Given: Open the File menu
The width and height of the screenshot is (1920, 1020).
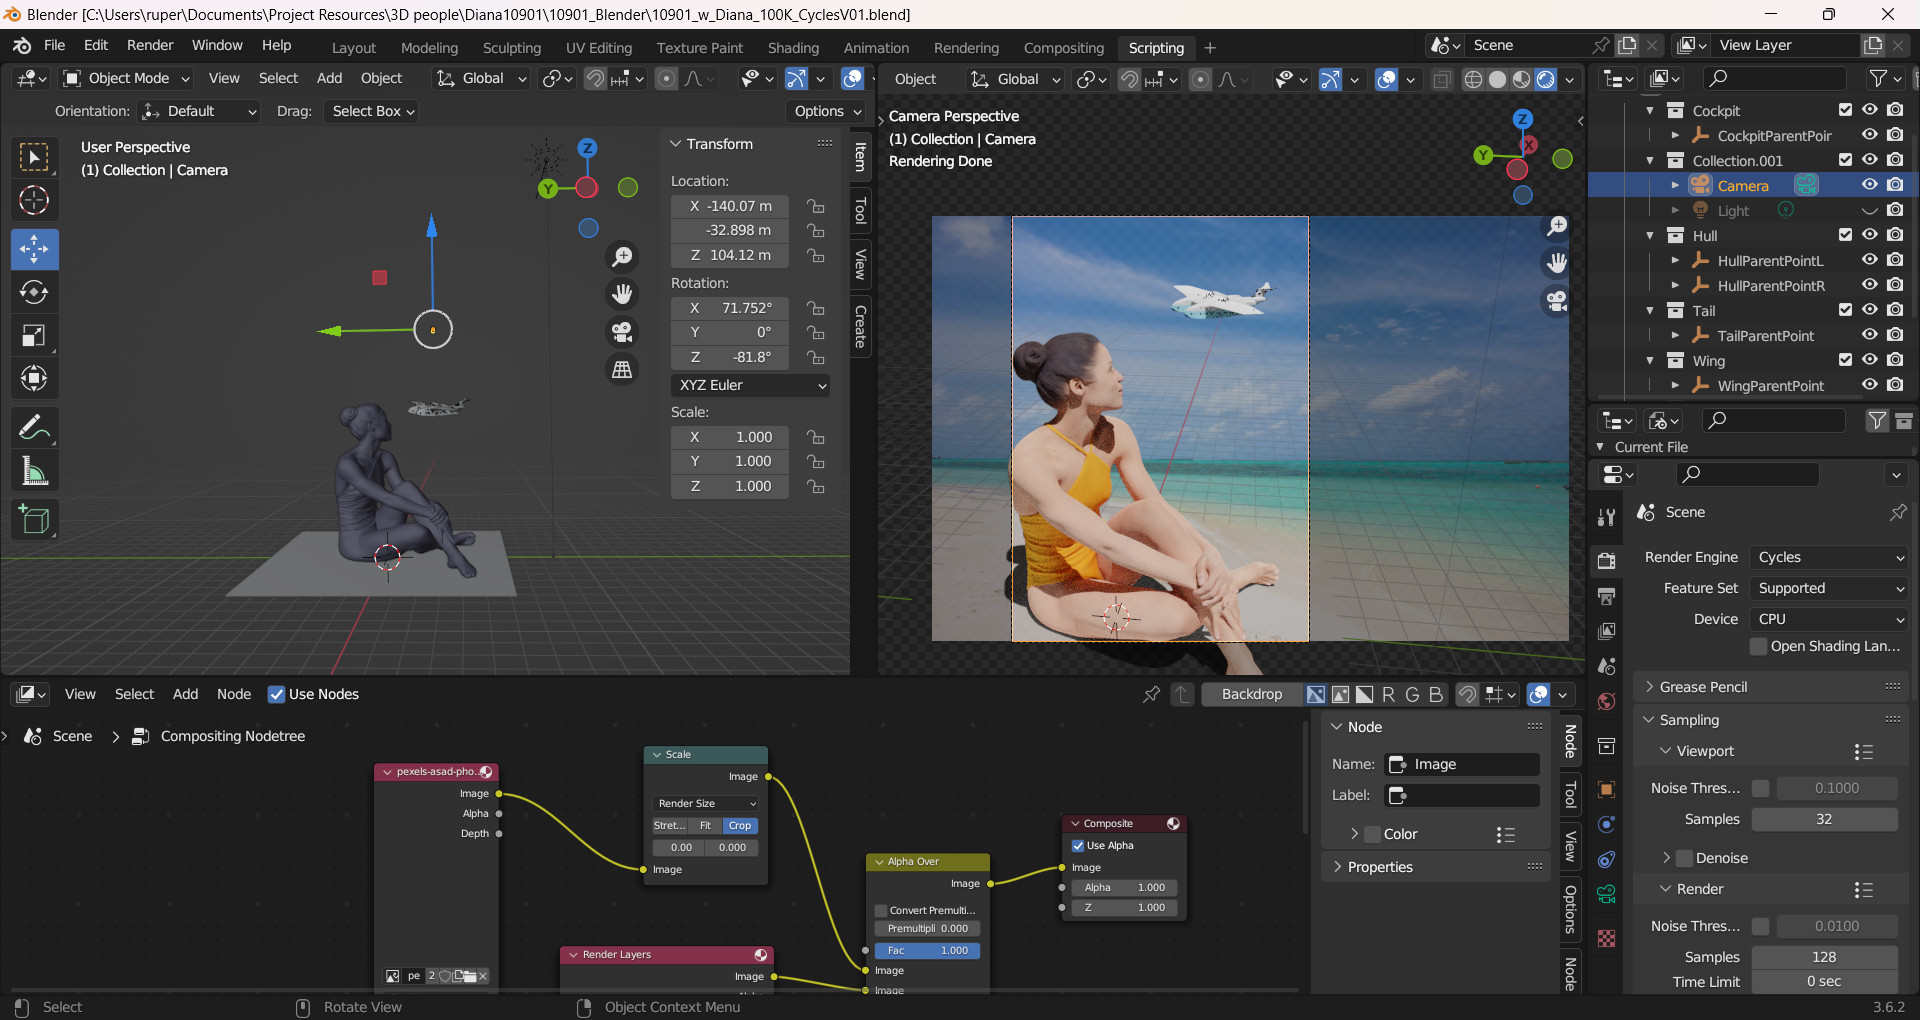Looking at the screenshot, I should click(x=55, y=46).
